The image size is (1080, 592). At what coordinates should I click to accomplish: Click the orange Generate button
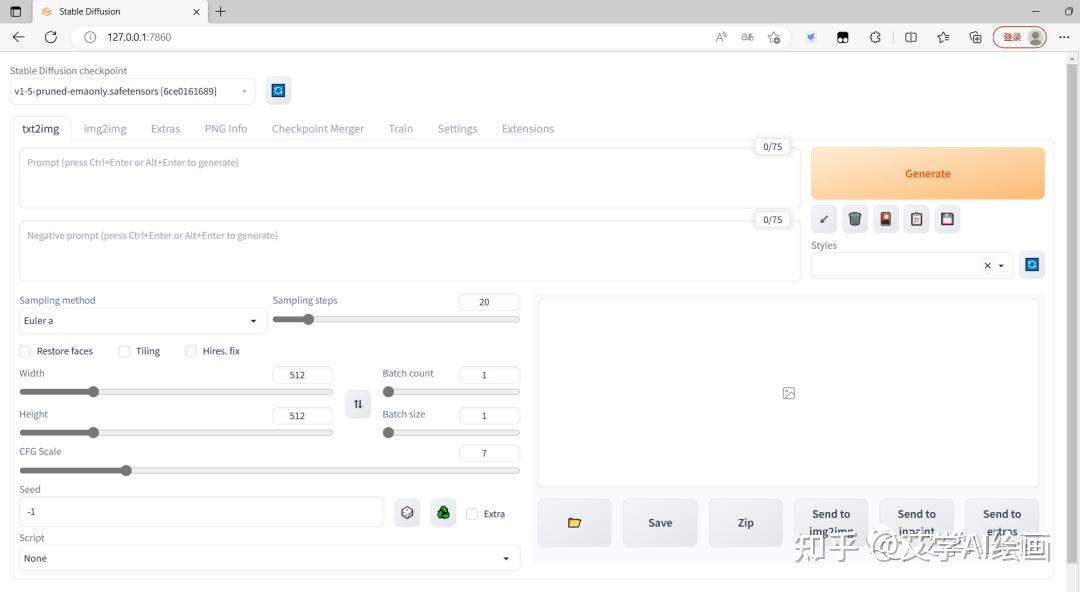(x=928, y=174)
